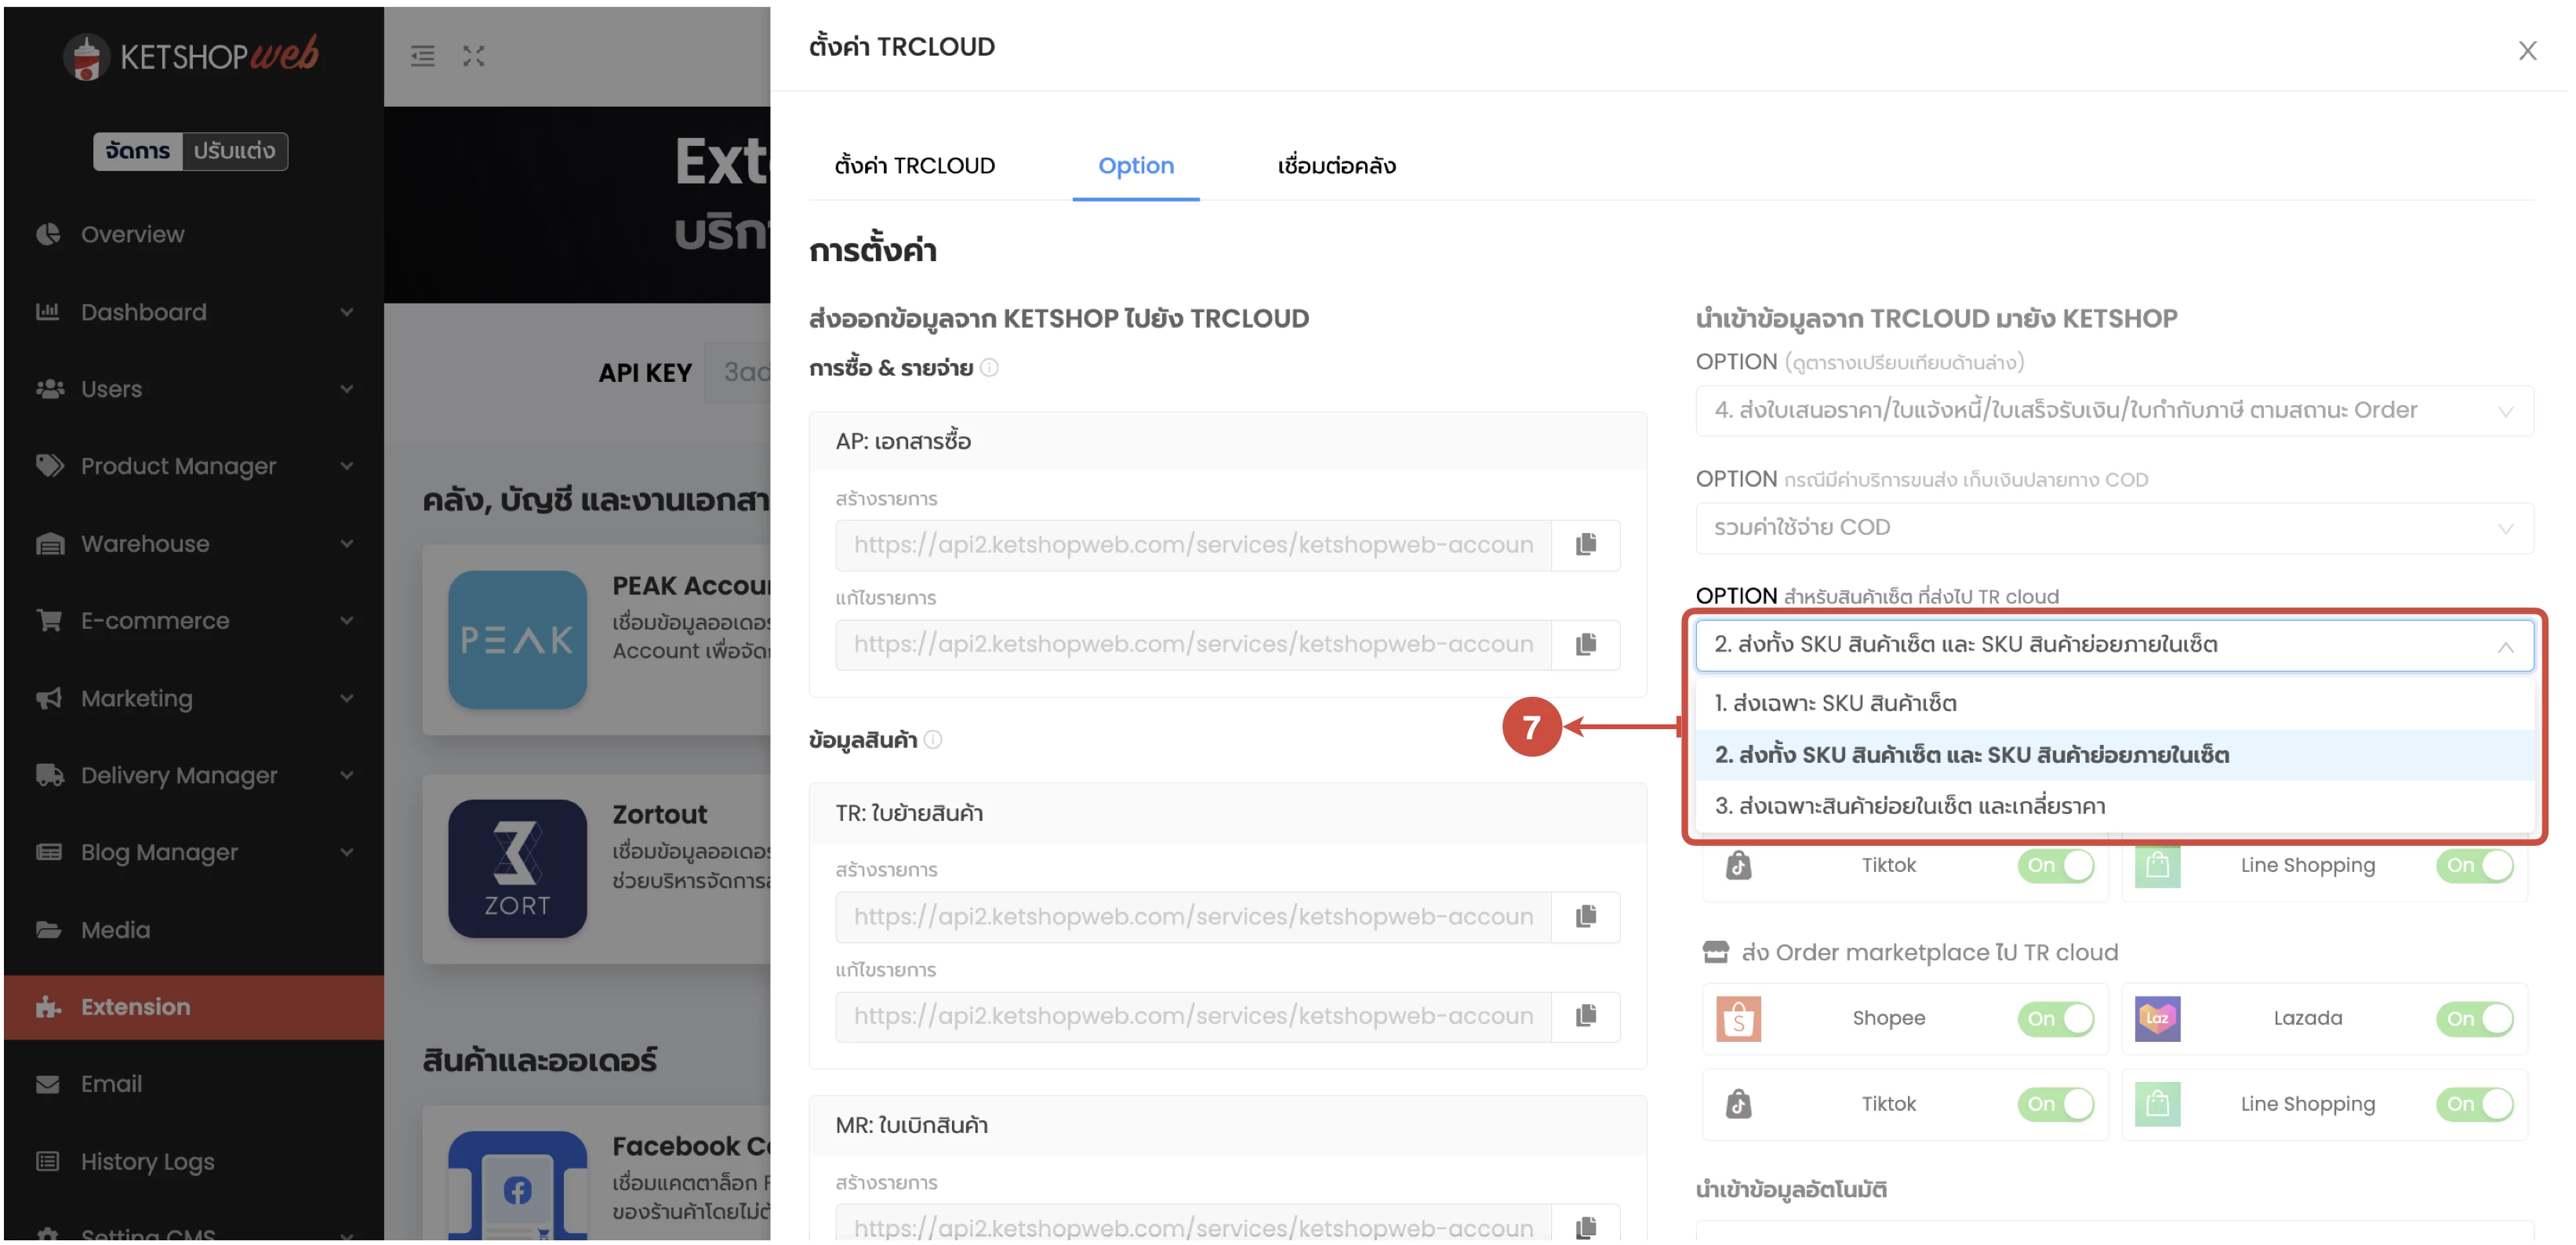The width and height of the screenshot is (2576, 1245).
Task: Expand the Warehouse menu
Action: [192, 544]
